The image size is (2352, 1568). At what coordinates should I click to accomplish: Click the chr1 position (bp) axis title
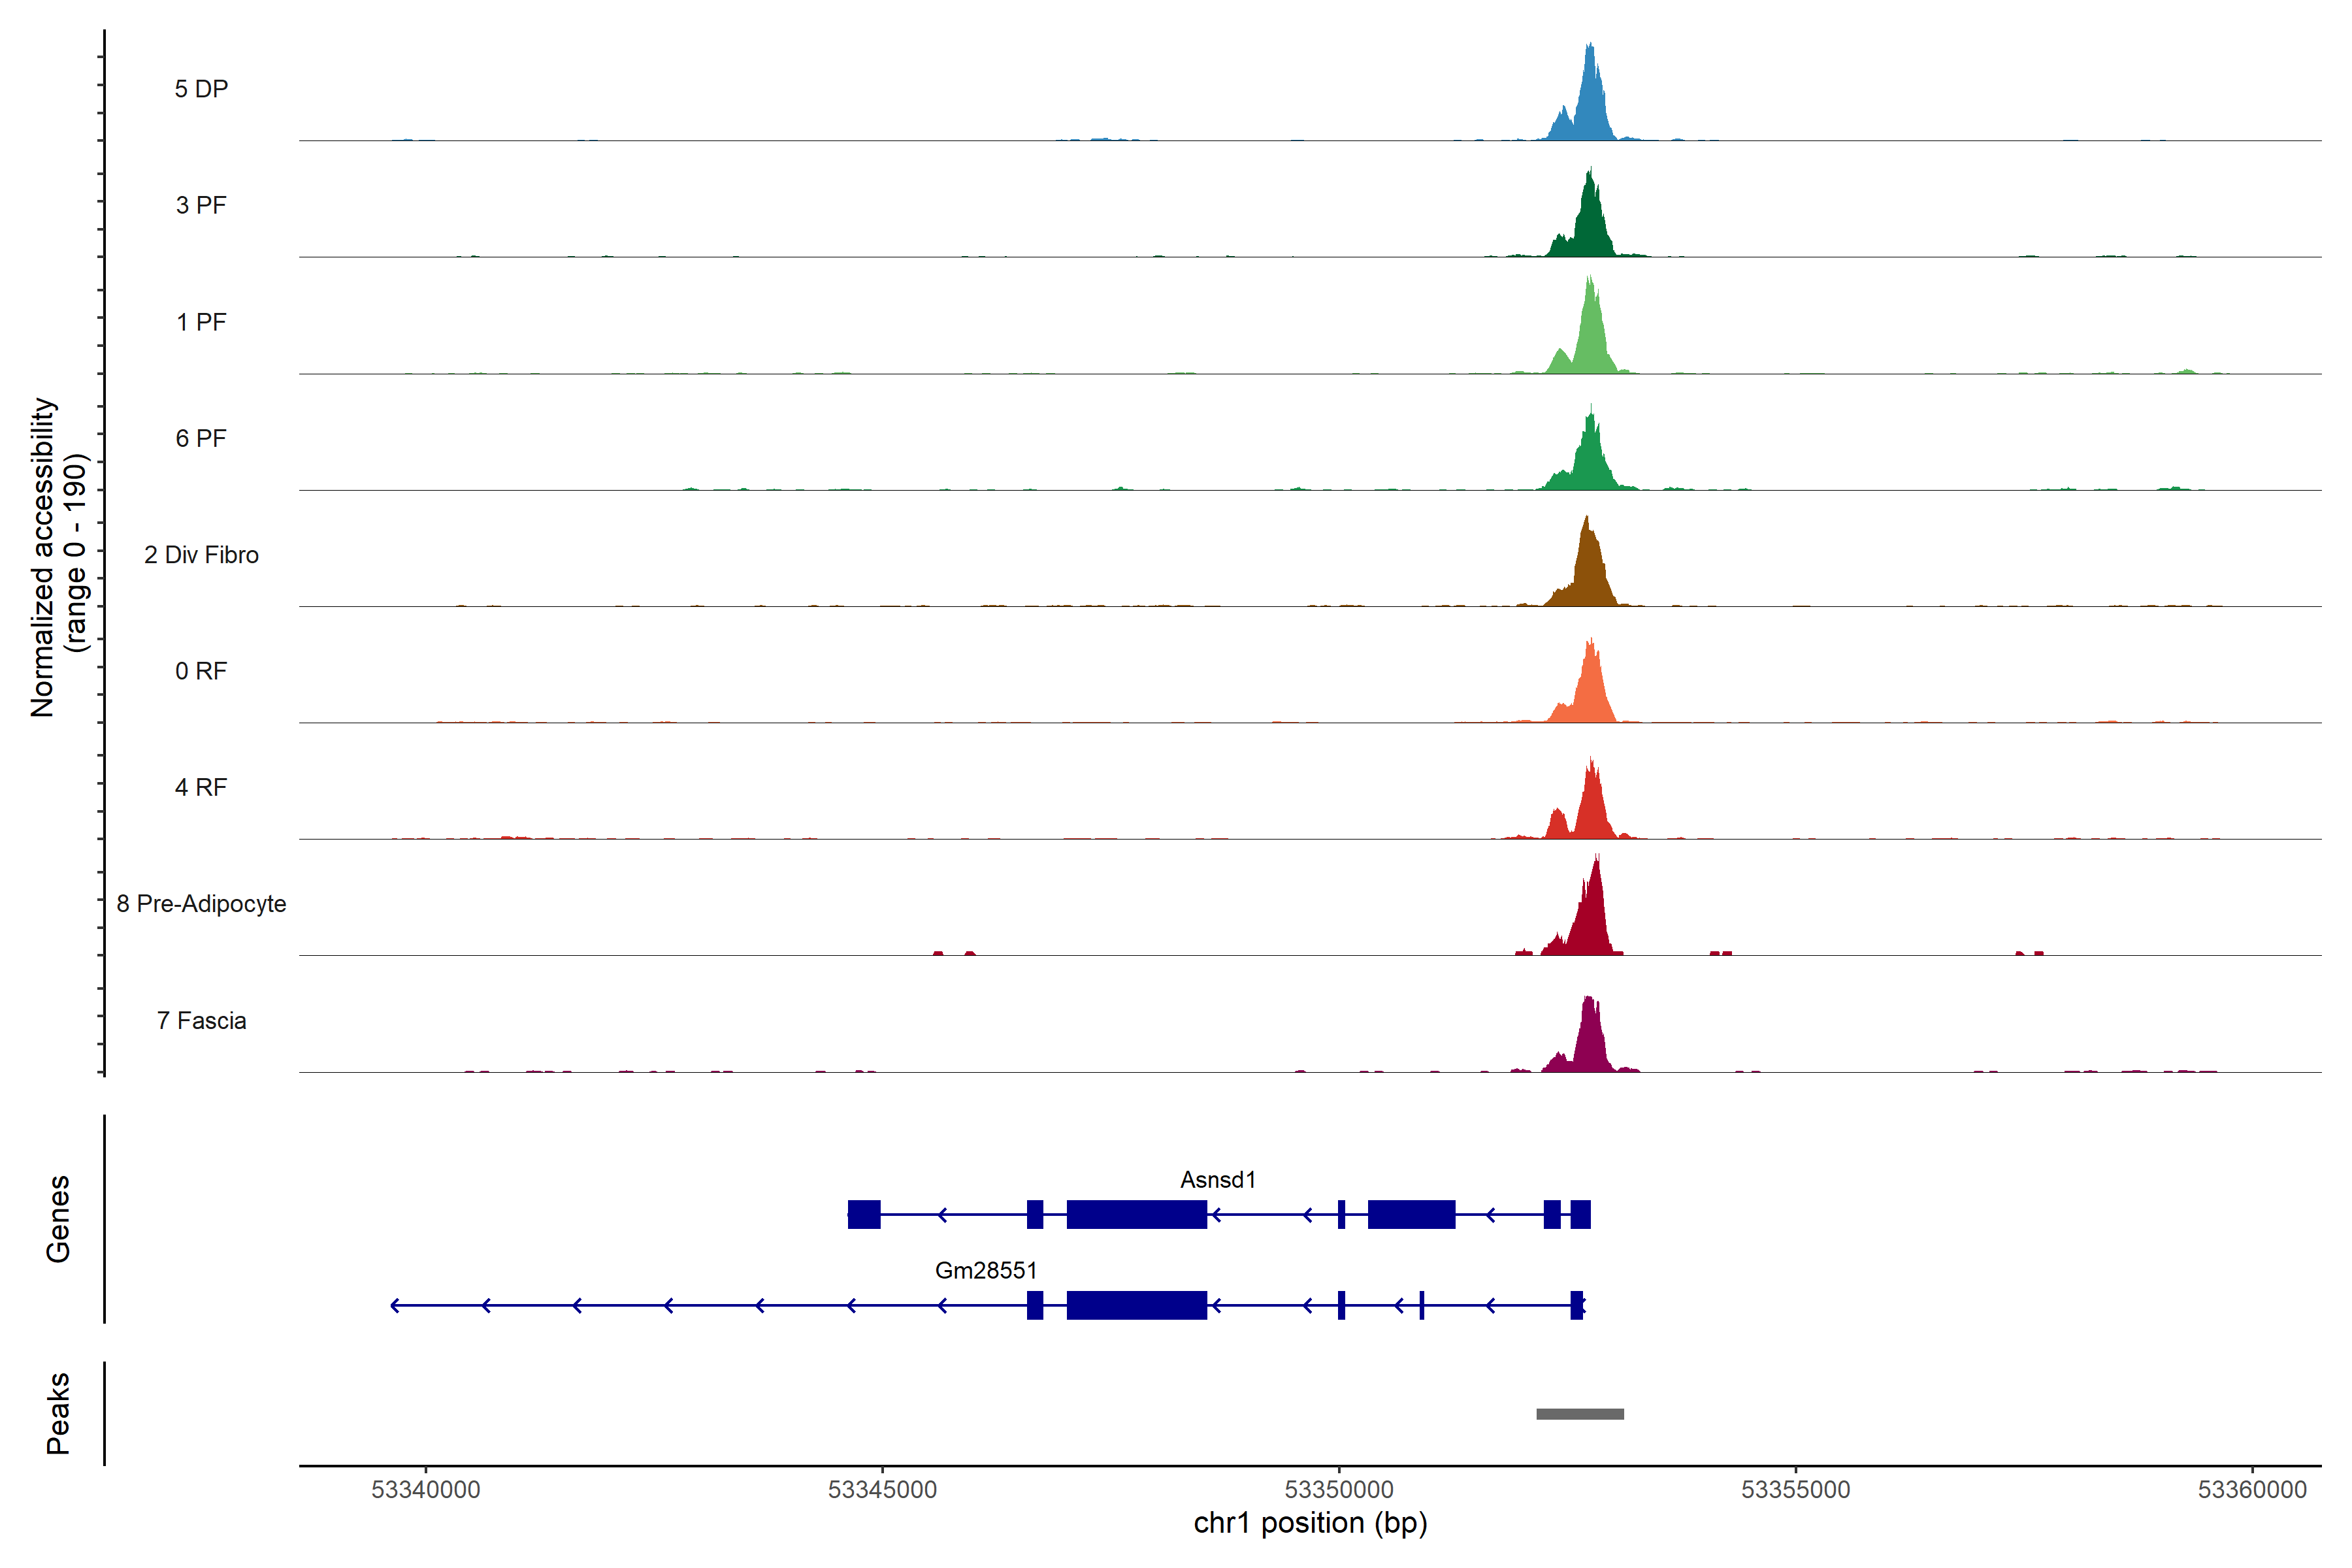(1310, 1523)
